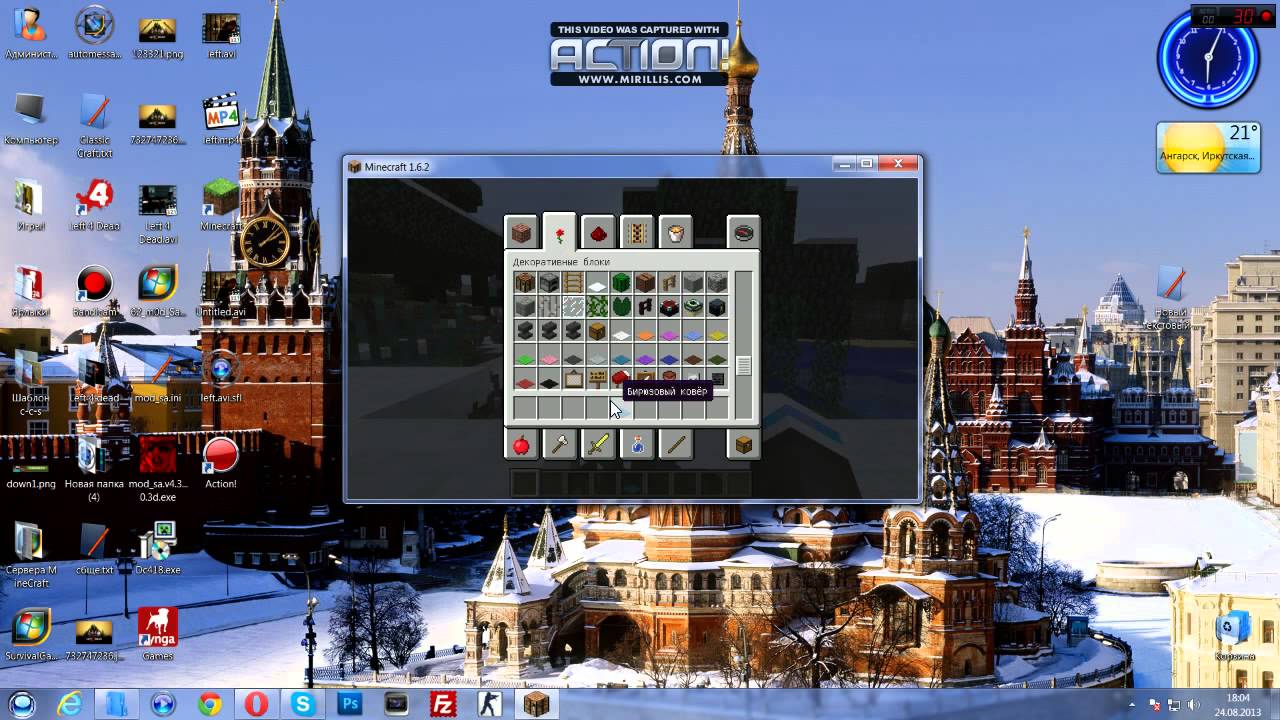This screenshot has height=720, width=1280.
Task: Open the Left 4 Dead desktop shortcut
Action: tap(94, 205)
